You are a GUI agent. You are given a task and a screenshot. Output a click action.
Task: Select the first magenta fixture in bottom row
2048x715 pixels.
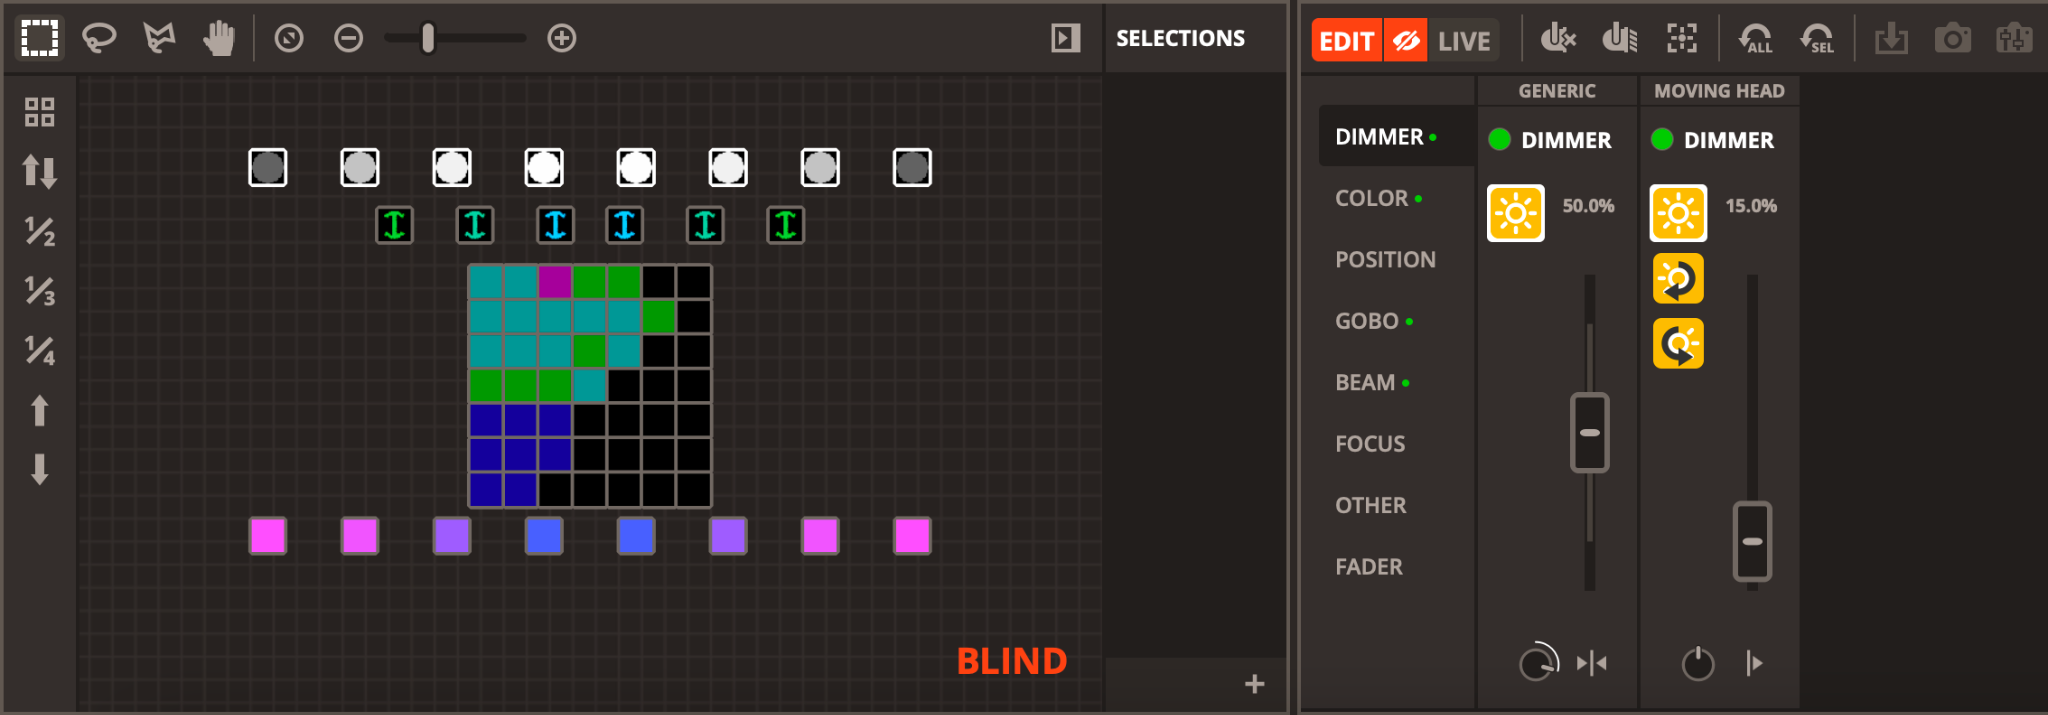(x=268, y=536)
